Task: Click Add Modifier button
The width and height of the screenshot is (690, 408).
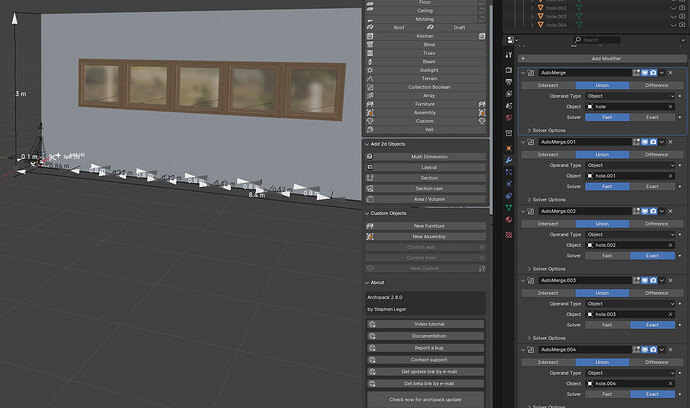Action: [x=602, y=59]
